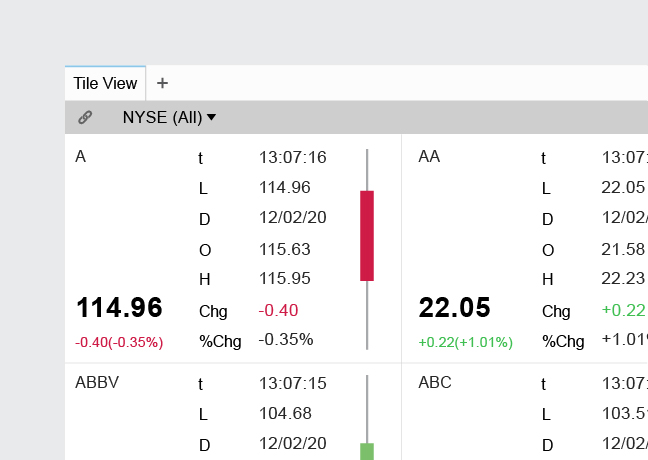Click the ABBV last value 104.68
Viewport: 648px width, 460px height.
[x=284, y=413]
